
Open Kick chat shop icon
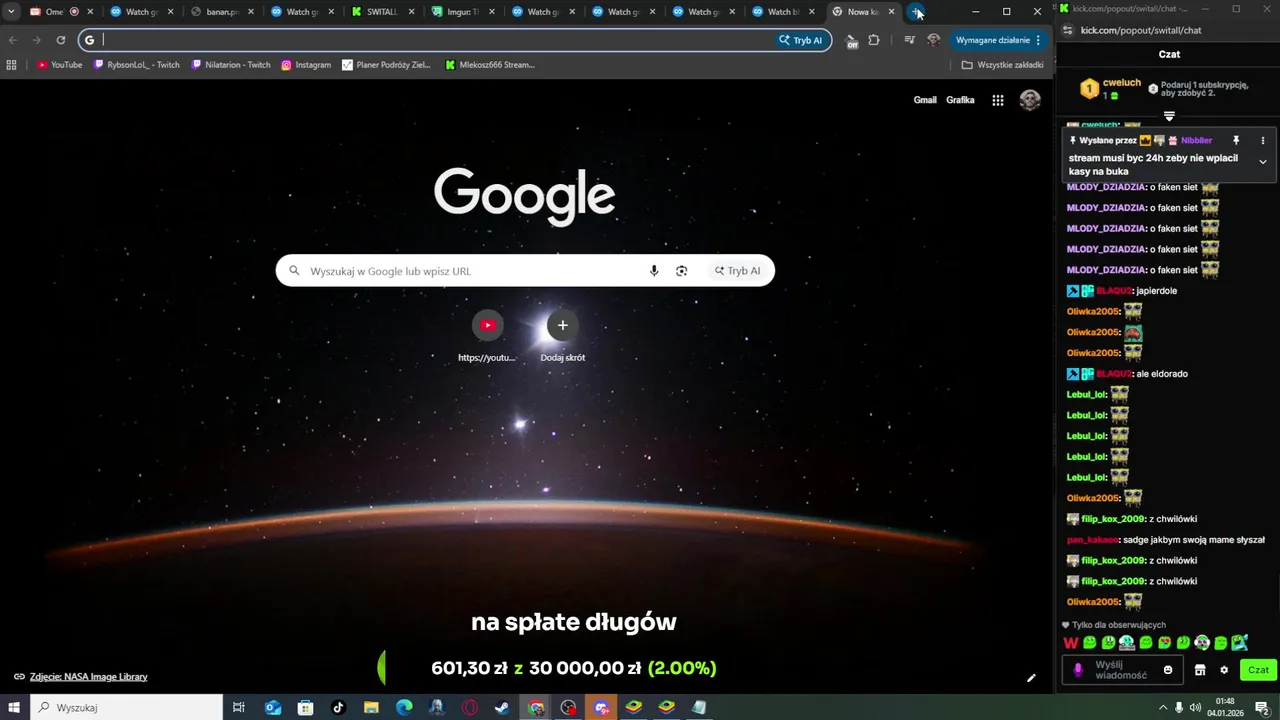(x=1200, y=670)
